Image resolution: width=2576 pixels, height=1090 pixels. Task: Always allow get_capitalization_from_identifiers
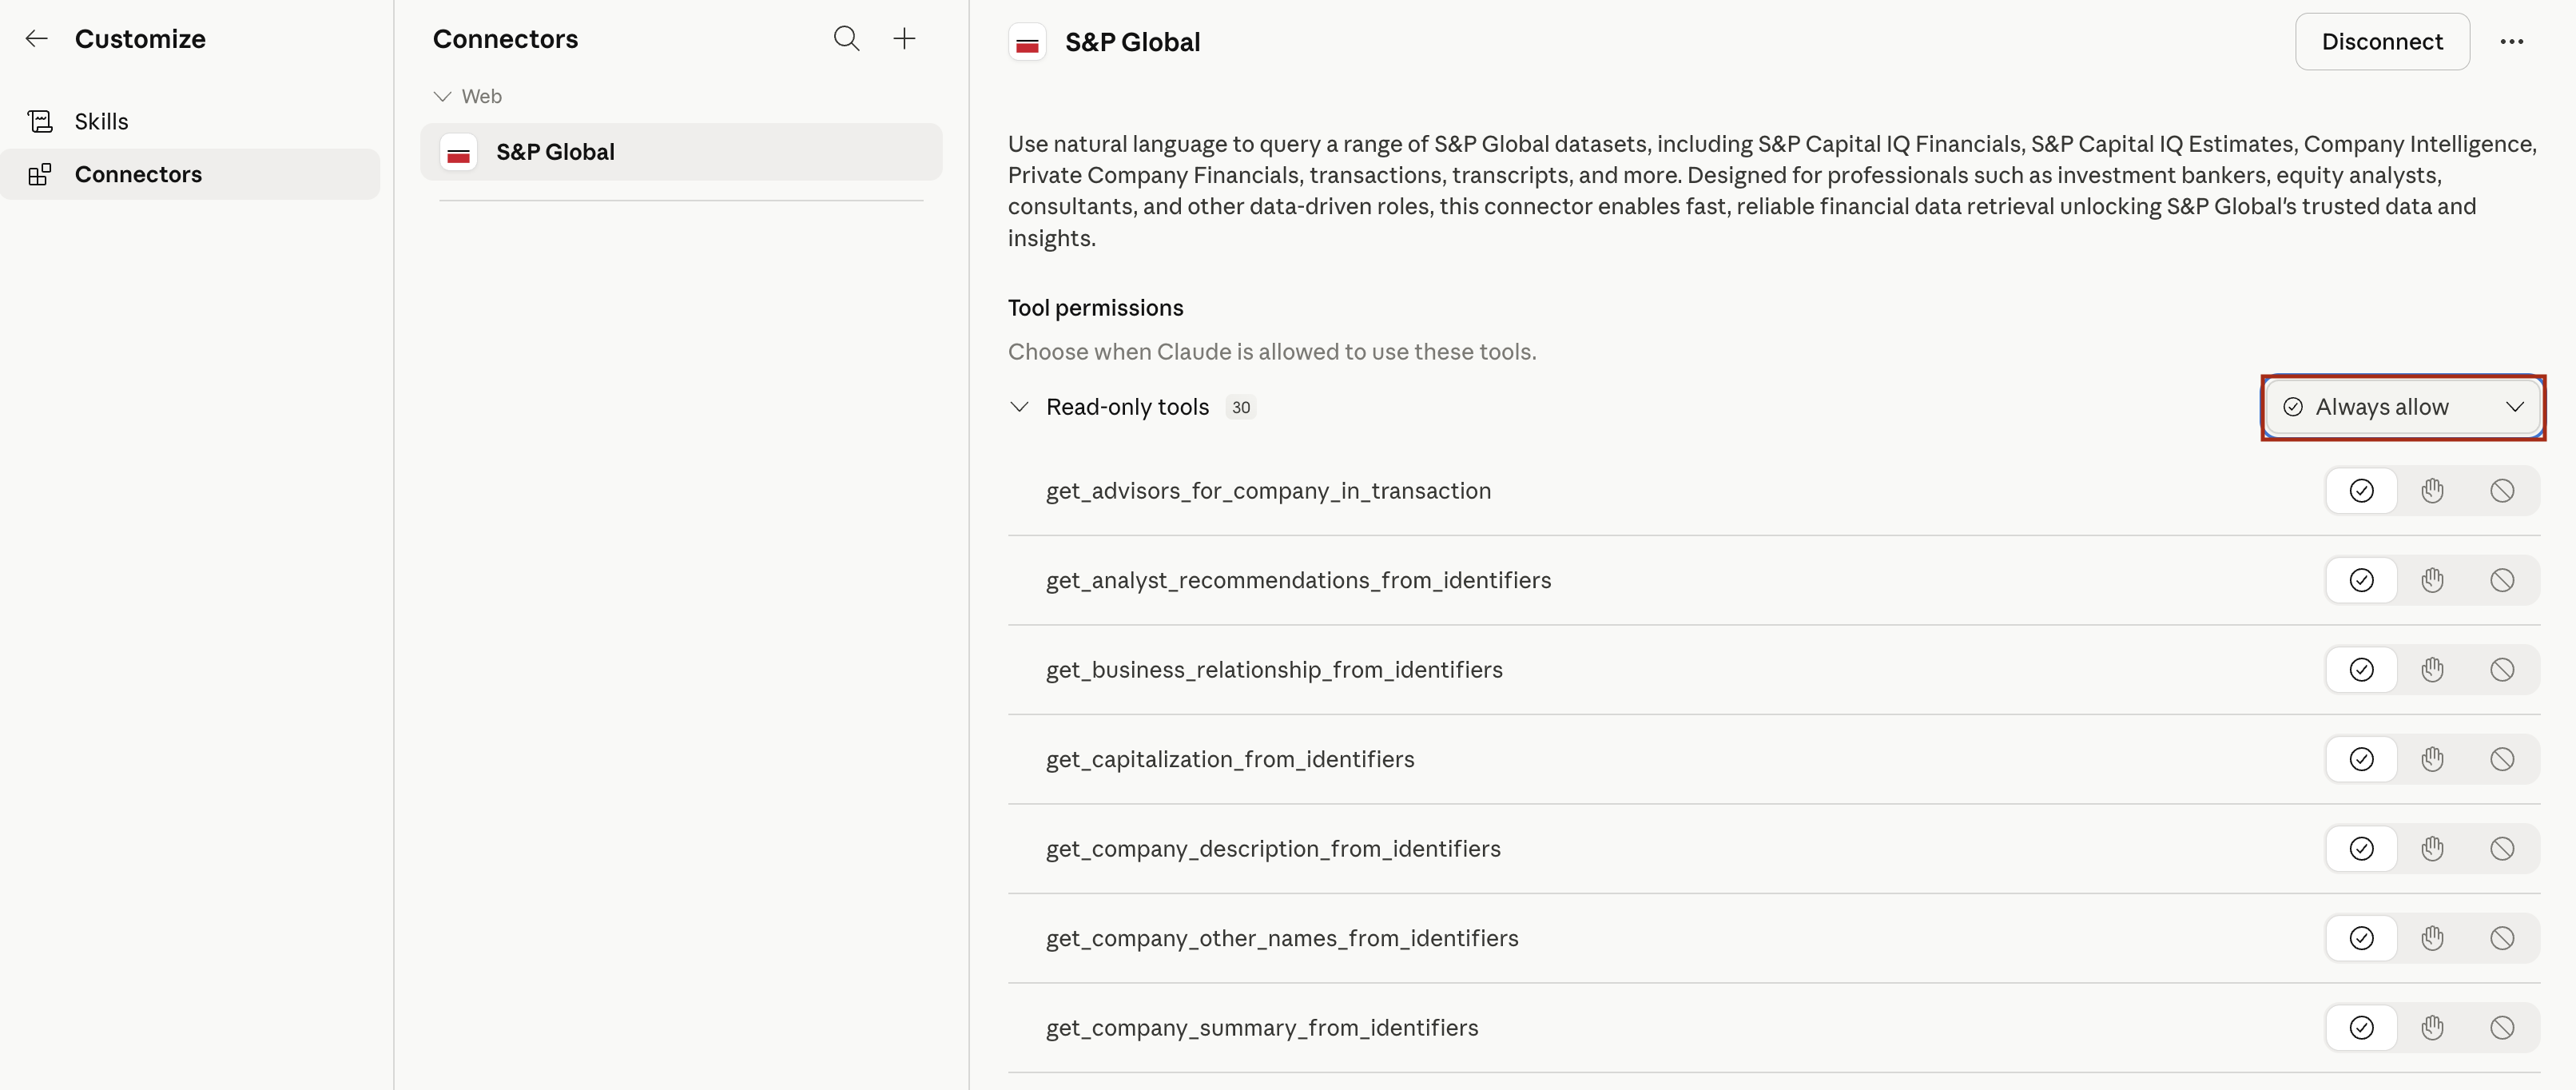pyautogui.click(x=2361, y=759)
